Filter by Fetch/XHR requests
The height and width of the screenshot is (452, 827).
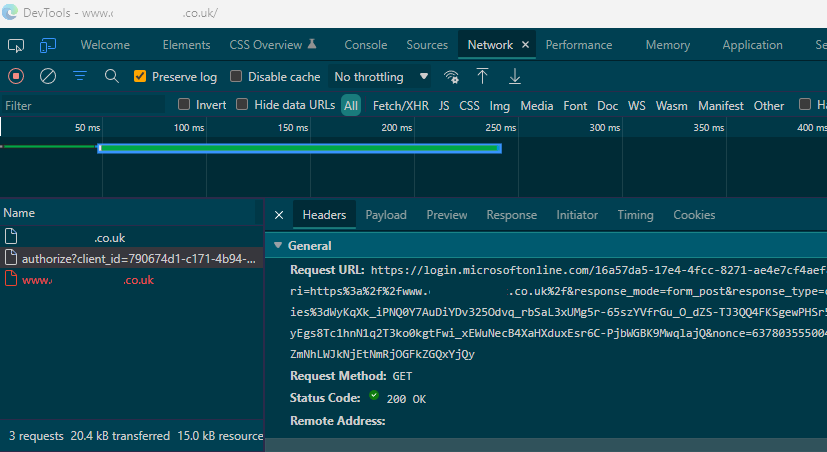click(400, 105)
